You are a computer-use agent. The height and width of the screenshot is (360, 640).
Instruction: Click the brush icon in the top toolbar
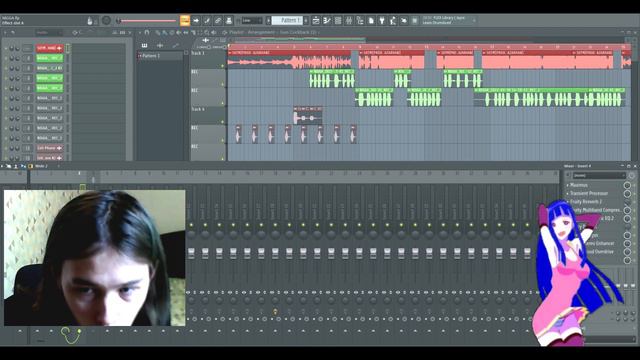click(207, 20)
